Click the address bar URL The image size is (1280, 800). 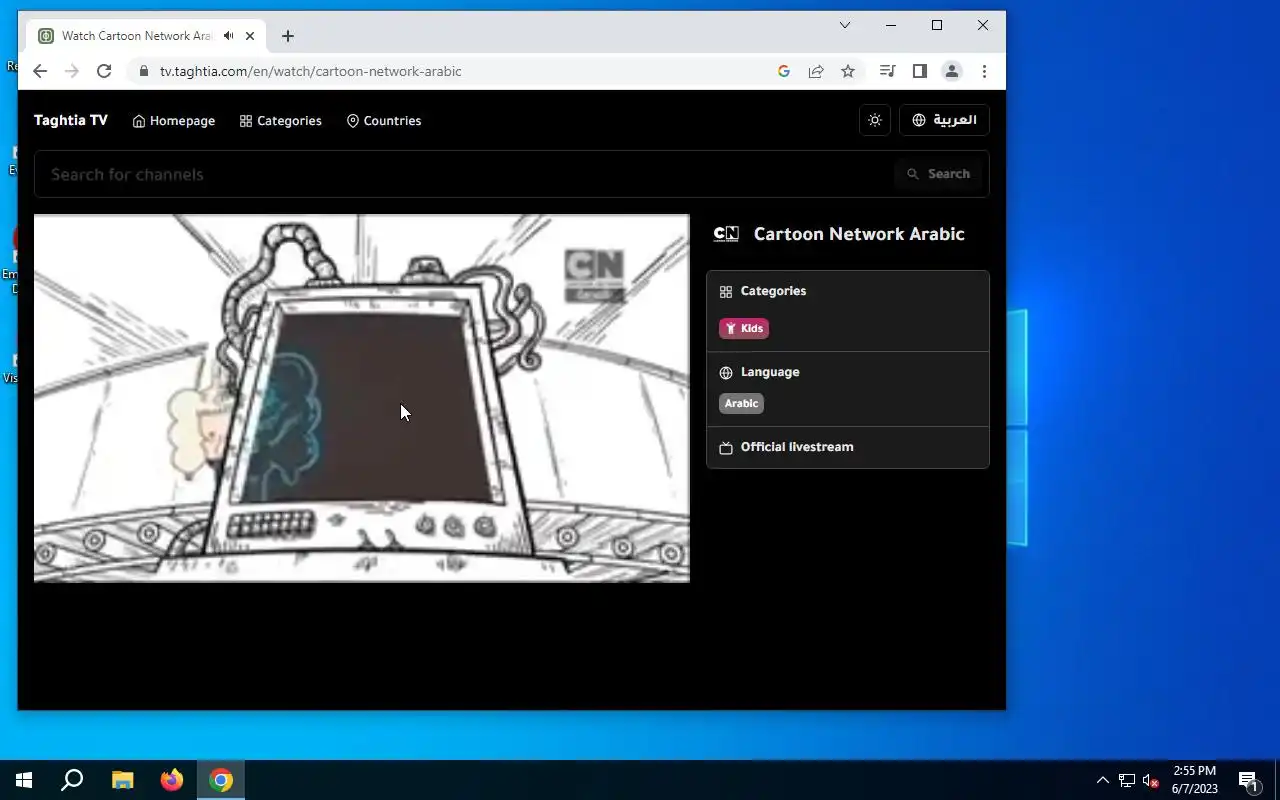[311, 71]
